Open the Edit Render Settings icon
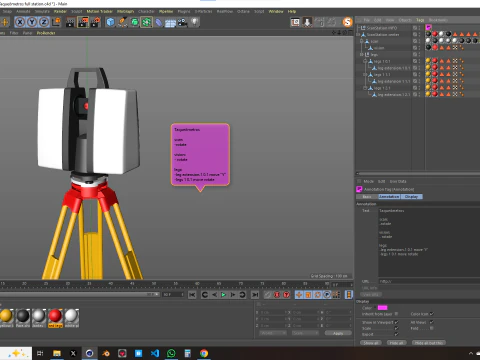The width and height of the screenshot is (480, 360). point(96,22)
